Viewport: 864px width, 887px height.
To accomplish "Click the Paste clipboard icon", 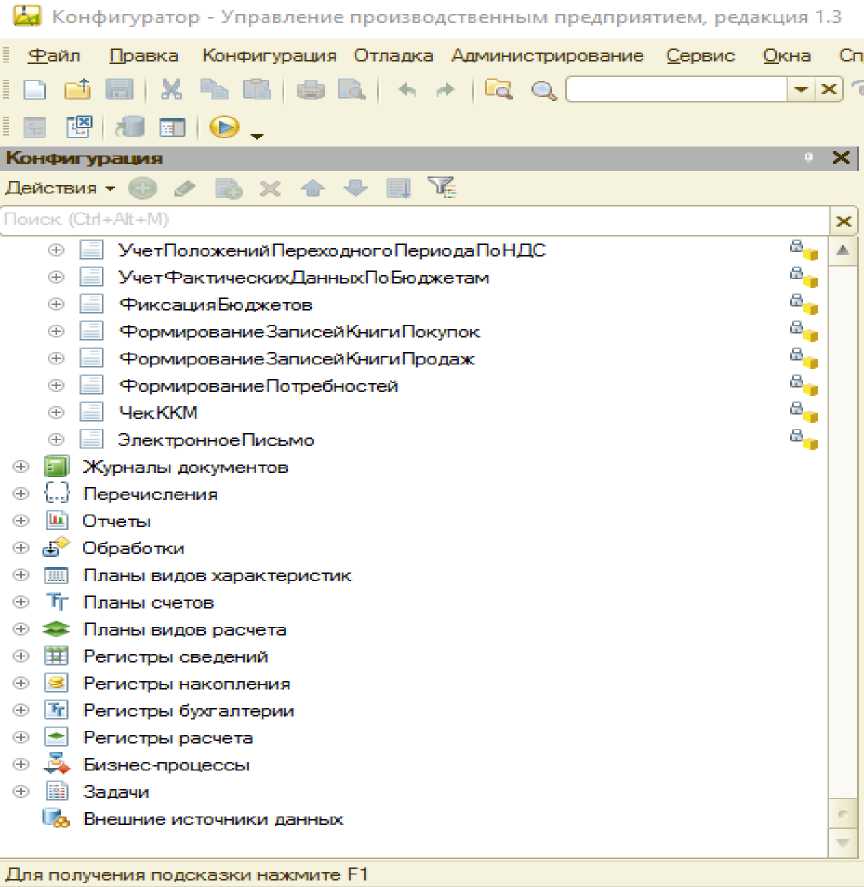I will (x=256, y=89).
